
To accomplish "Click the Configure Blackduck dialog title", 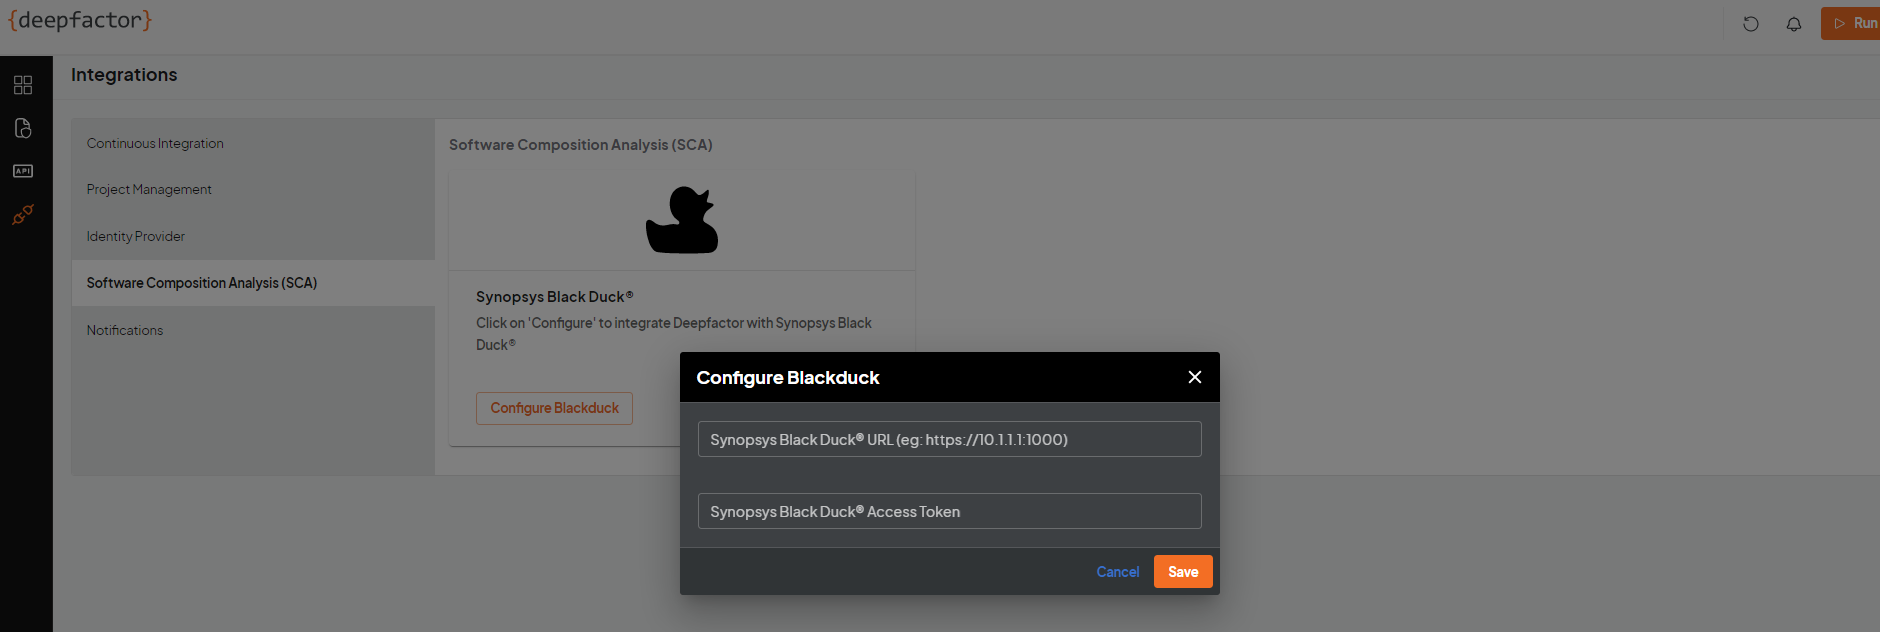I will pyautogui.click(x=788, y=378).
